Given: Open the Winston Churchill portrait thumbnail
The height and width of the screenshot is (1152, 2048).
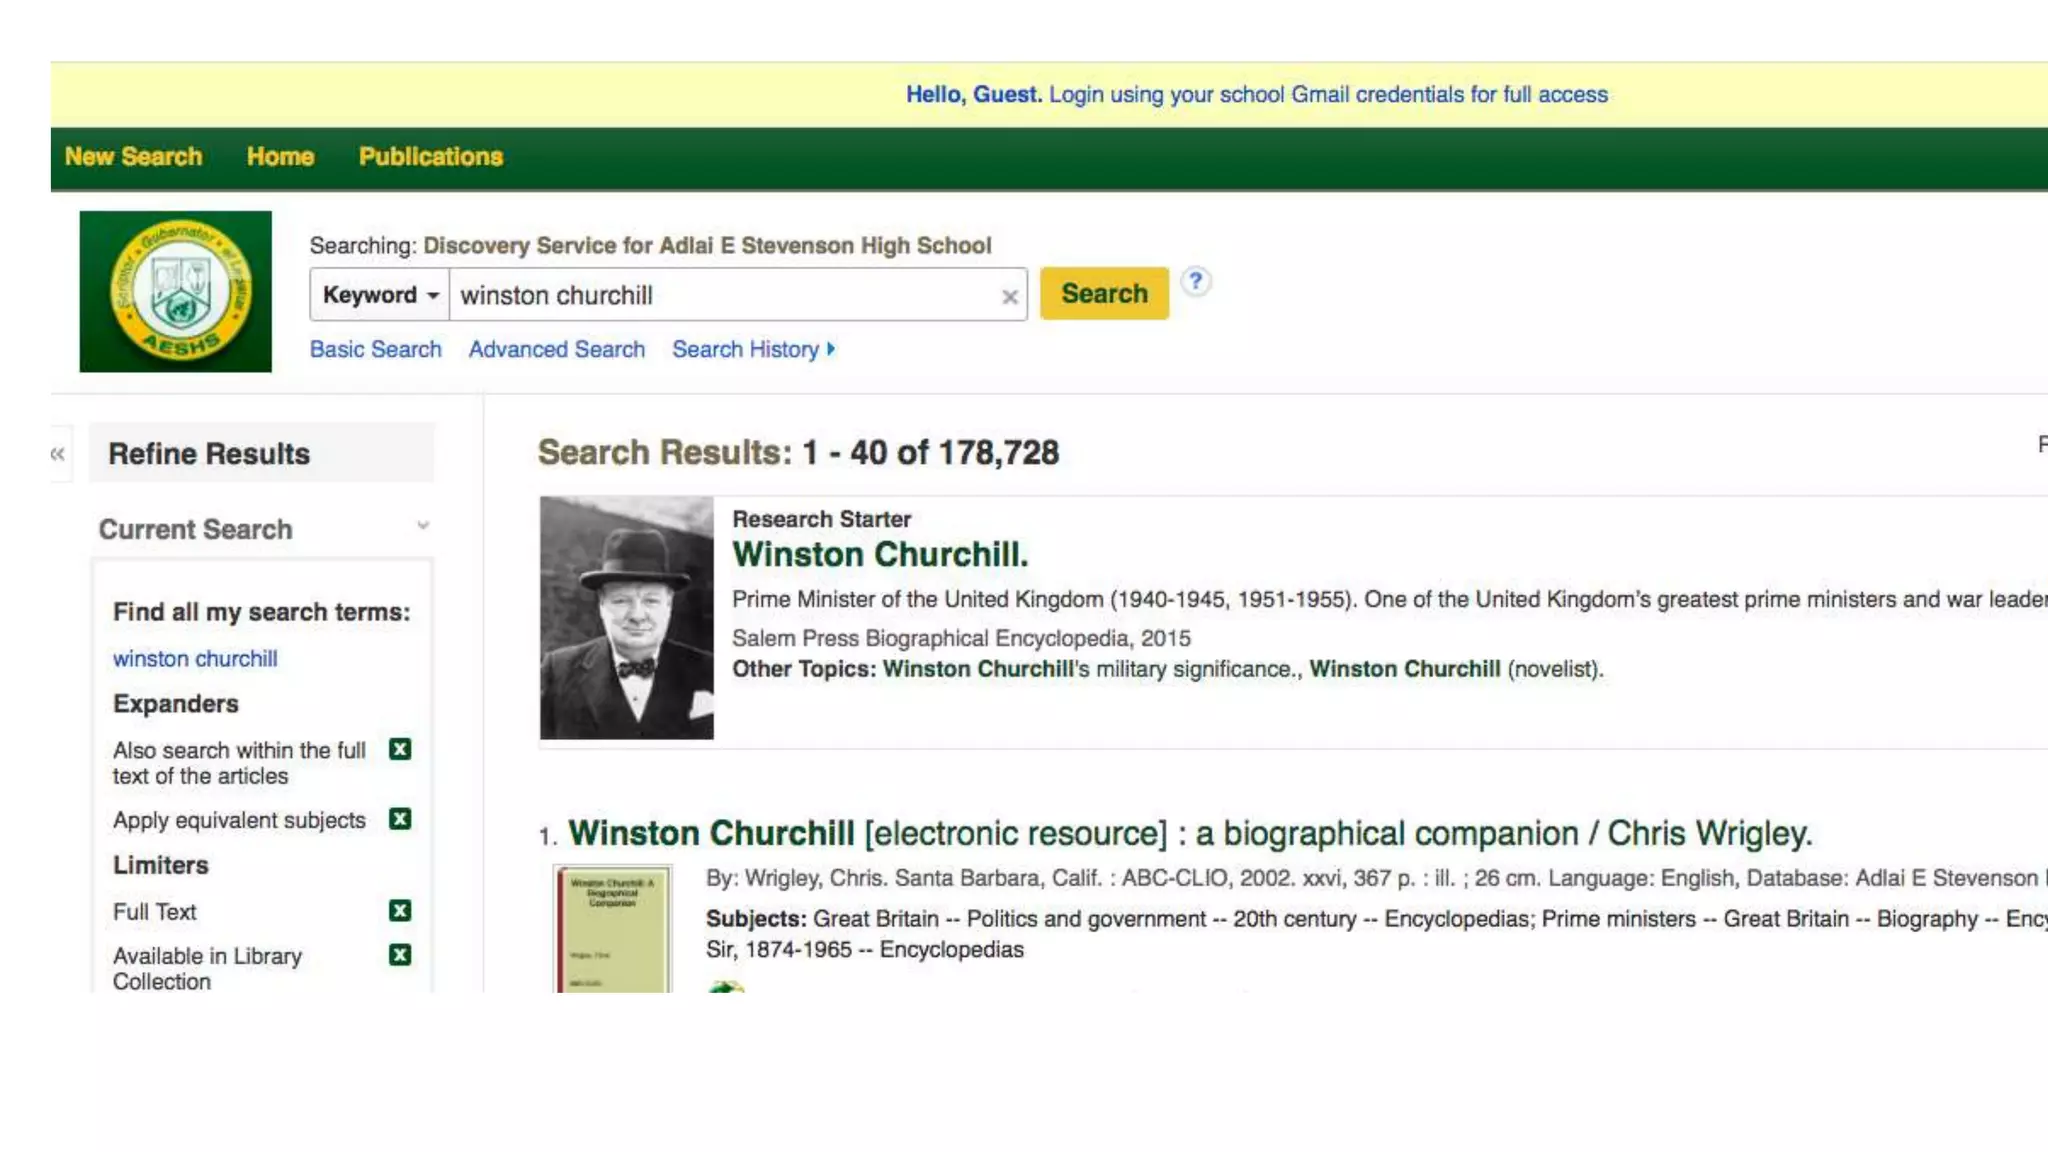Looking at the screenshot, I should click(x=627, y=617).
